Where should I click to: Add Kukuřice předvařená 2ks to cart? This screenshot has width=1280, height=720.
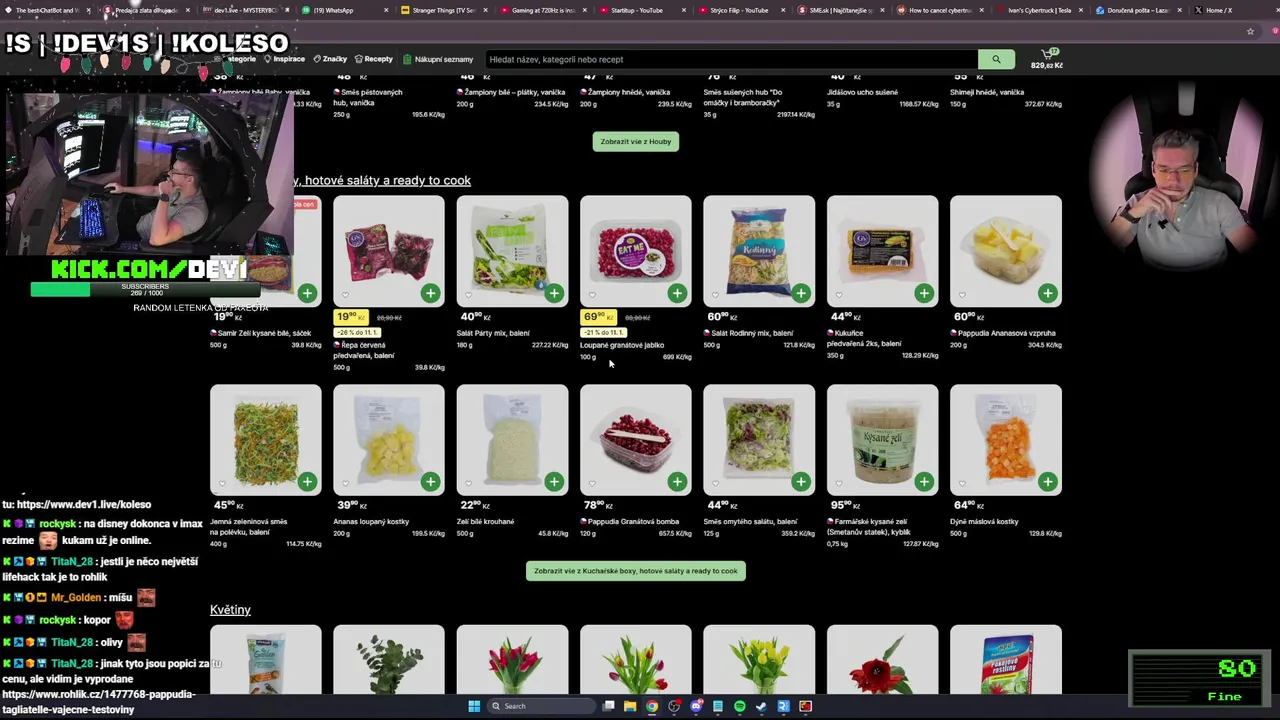coord(924,293)
